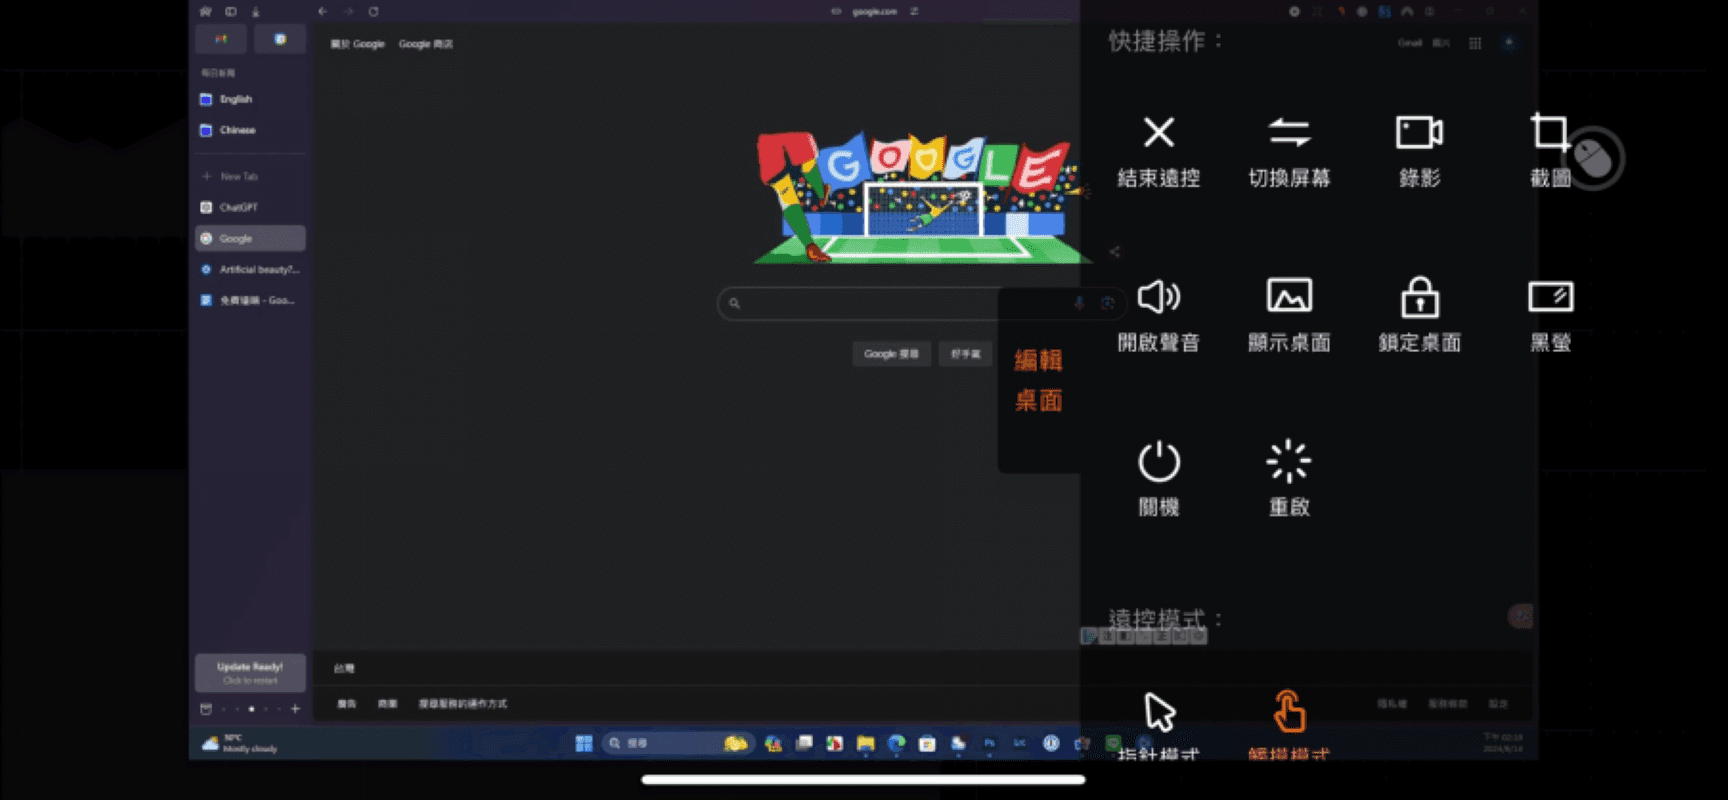Viewport: 1728px width, 800px height.
Task: Turn on sound with 開啟聲音
Action: 1158,315
